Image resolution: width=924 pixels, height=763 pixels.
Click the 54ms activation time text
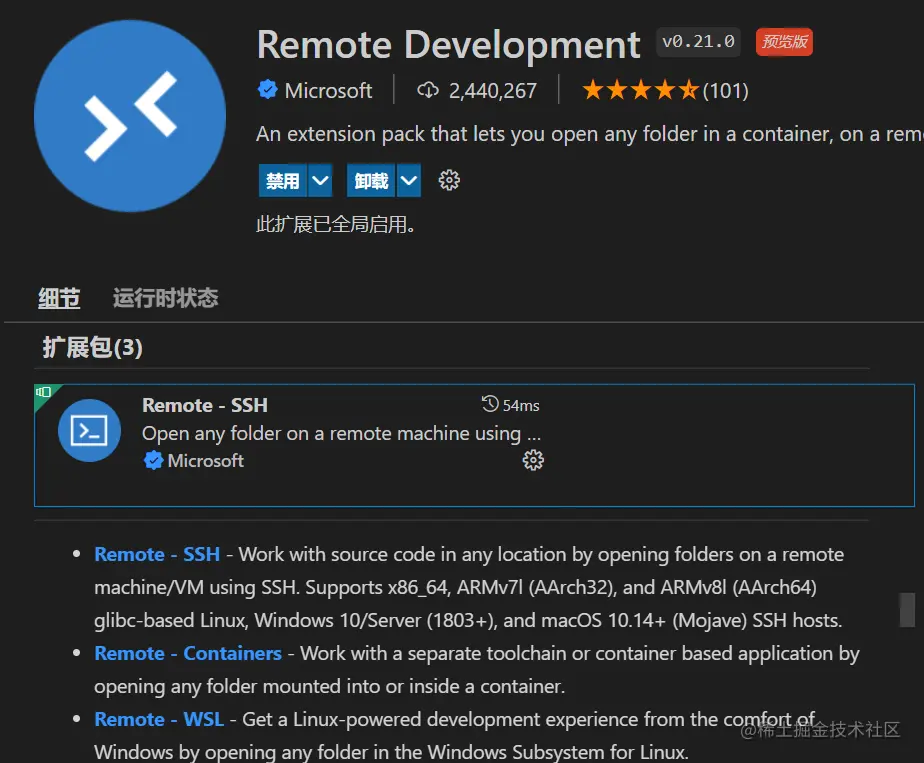[521, 405]
